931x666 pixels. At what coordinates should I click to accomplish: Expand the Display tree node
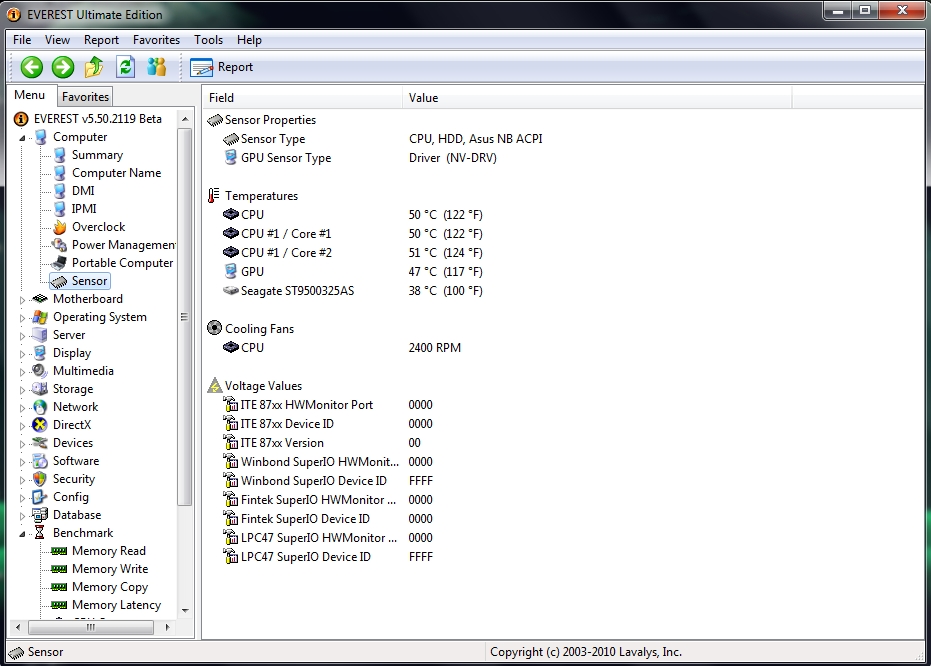pos(23,354)
